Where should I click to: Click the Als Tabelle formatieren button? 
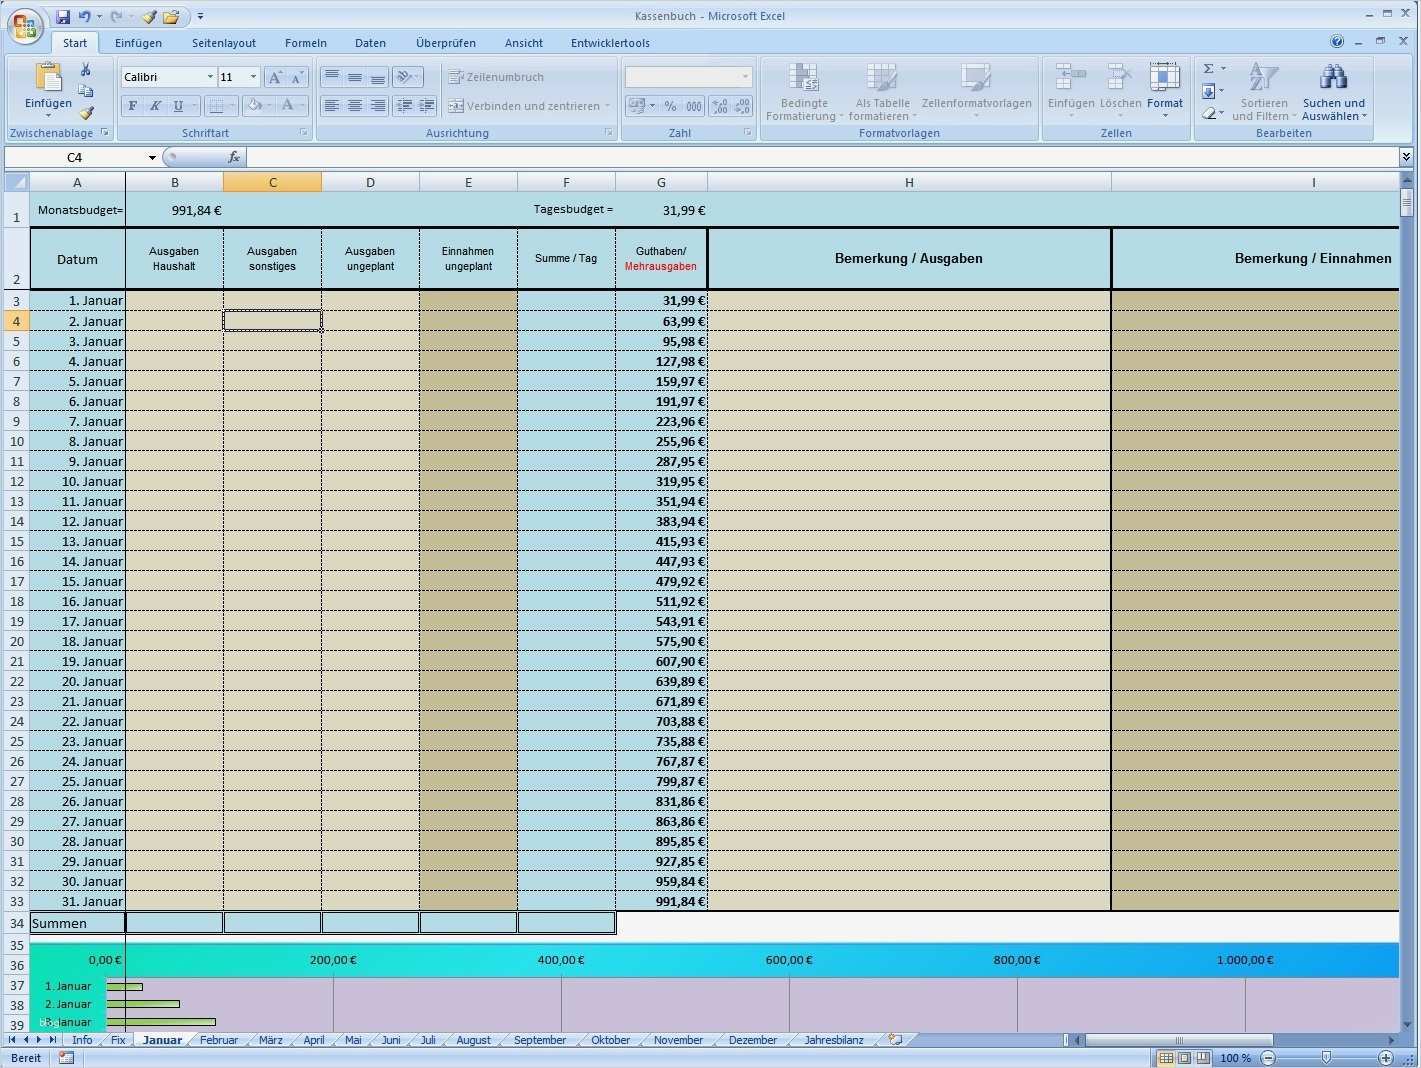coord(881,91)
